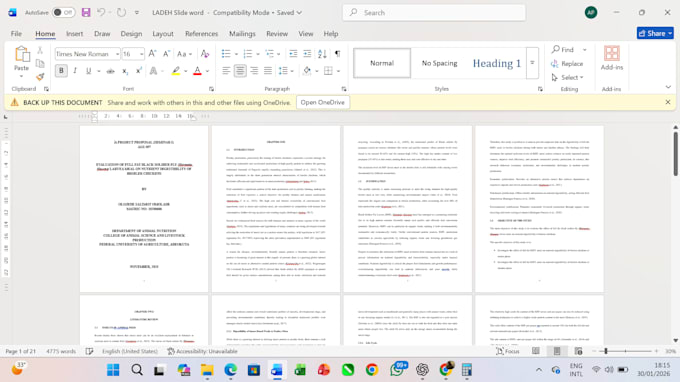
Task: Open line spacing dropdown
Action: 292,71
